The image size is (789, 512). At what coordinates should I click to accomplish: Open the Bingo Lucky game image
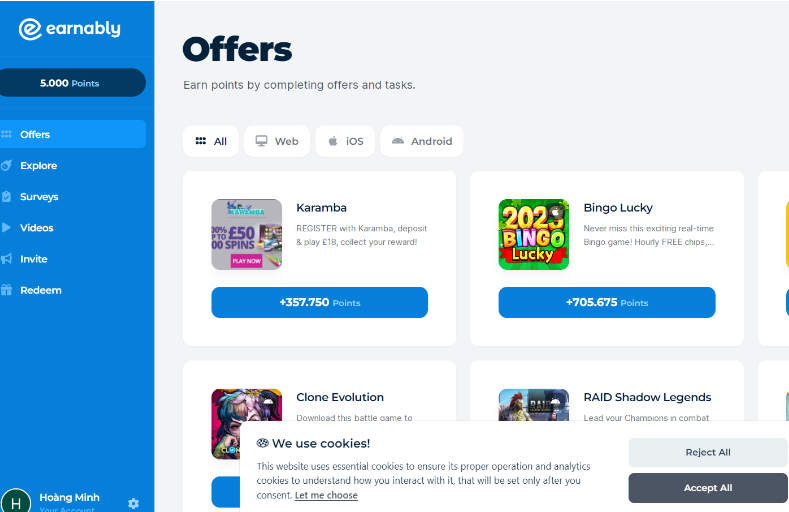point(534,234)
